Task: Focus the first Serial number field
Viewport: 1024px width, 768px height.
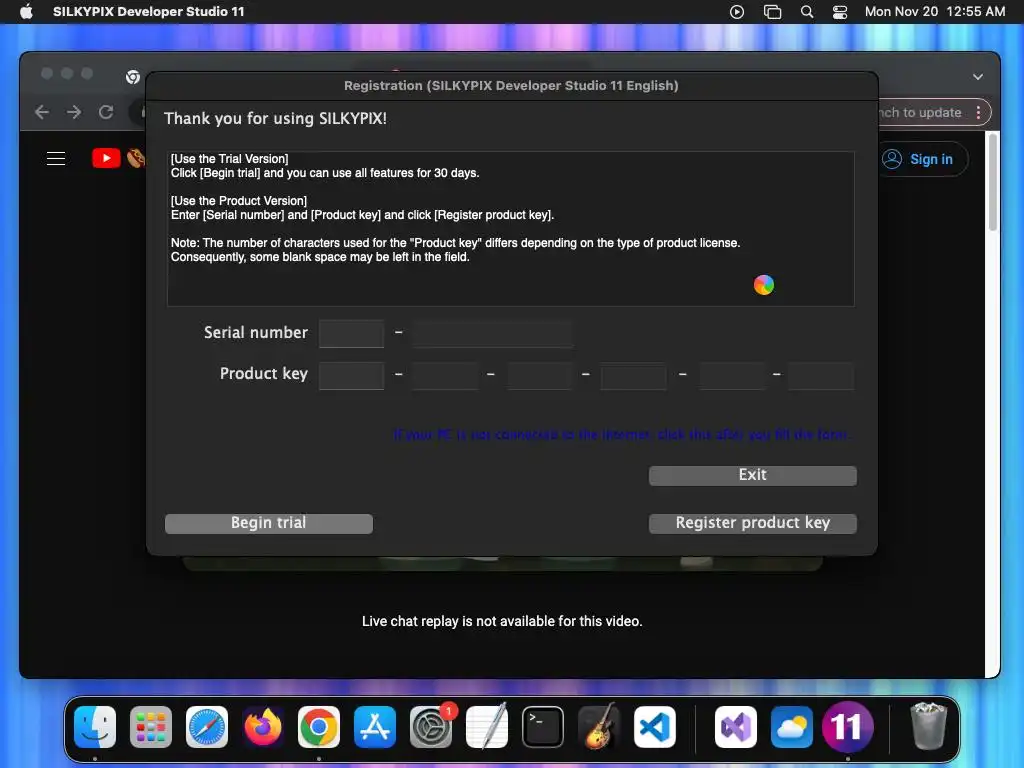Action: 351,334
